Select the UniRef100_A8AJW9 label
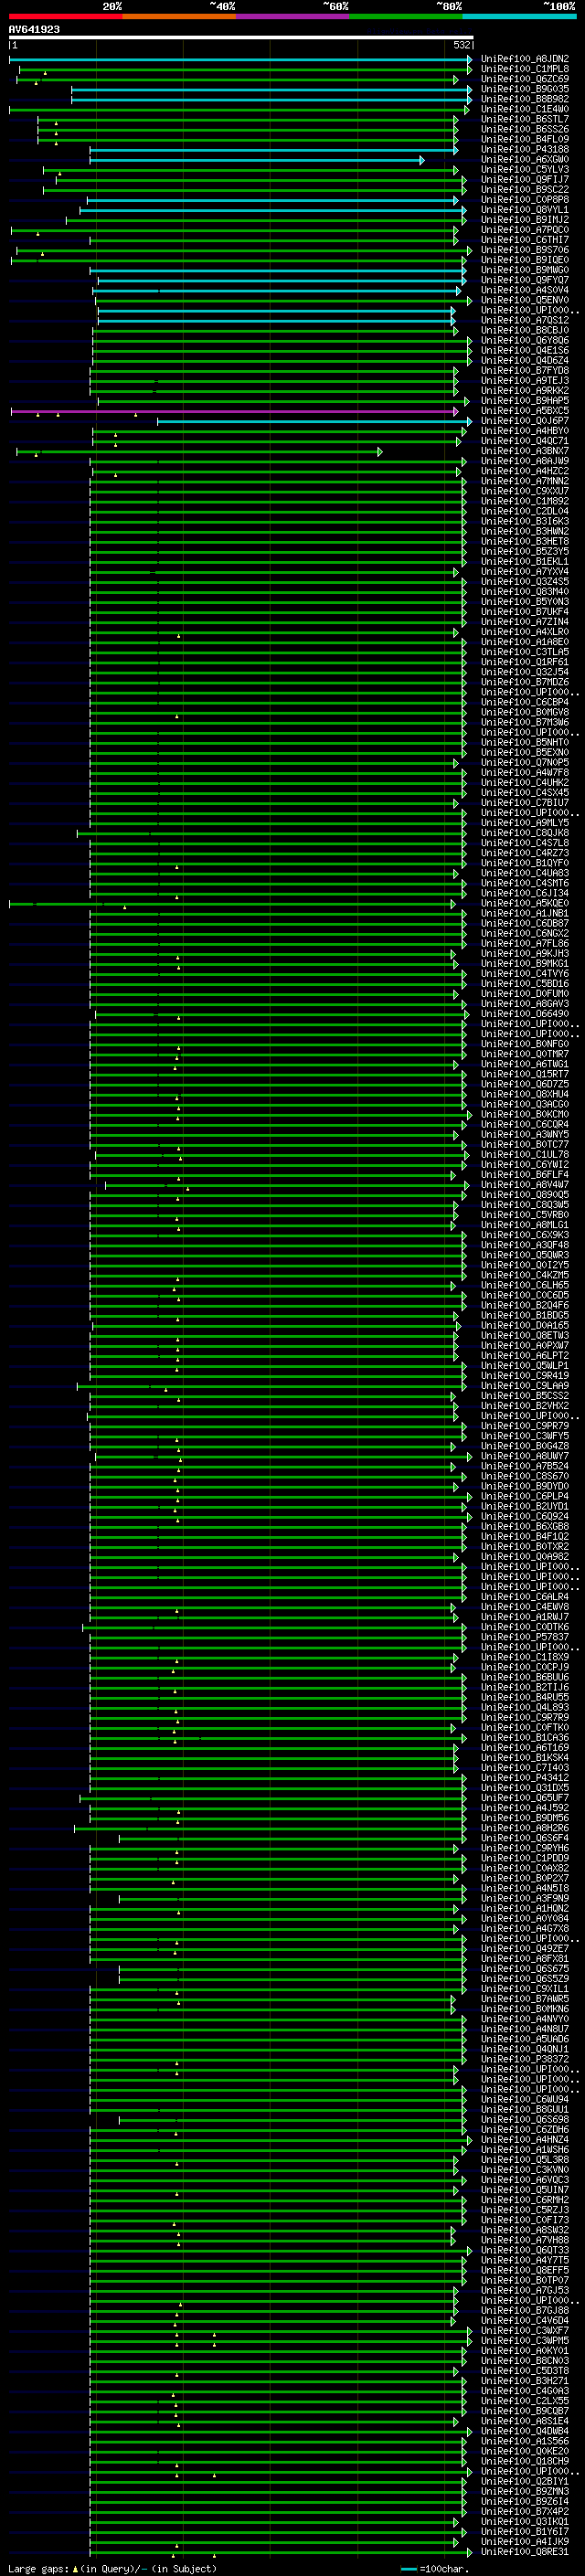The width and height of the screenshot is (585, 2576). 525,461
